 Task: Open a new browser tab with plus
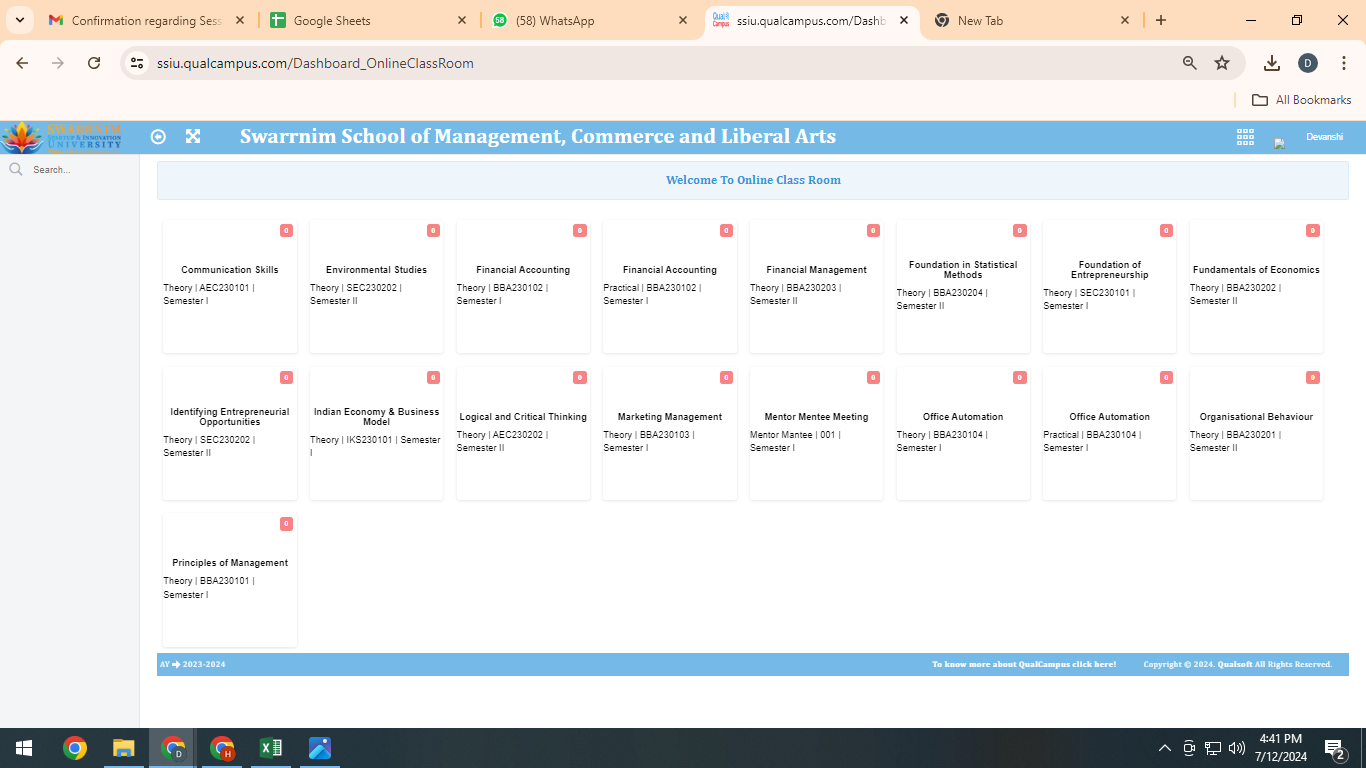pos(1161,20)
